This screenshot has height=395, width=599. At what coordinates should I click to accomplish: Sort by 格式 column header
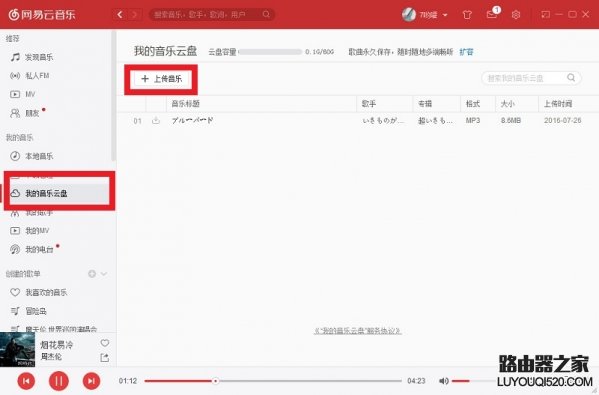click(x=473, y=104)
